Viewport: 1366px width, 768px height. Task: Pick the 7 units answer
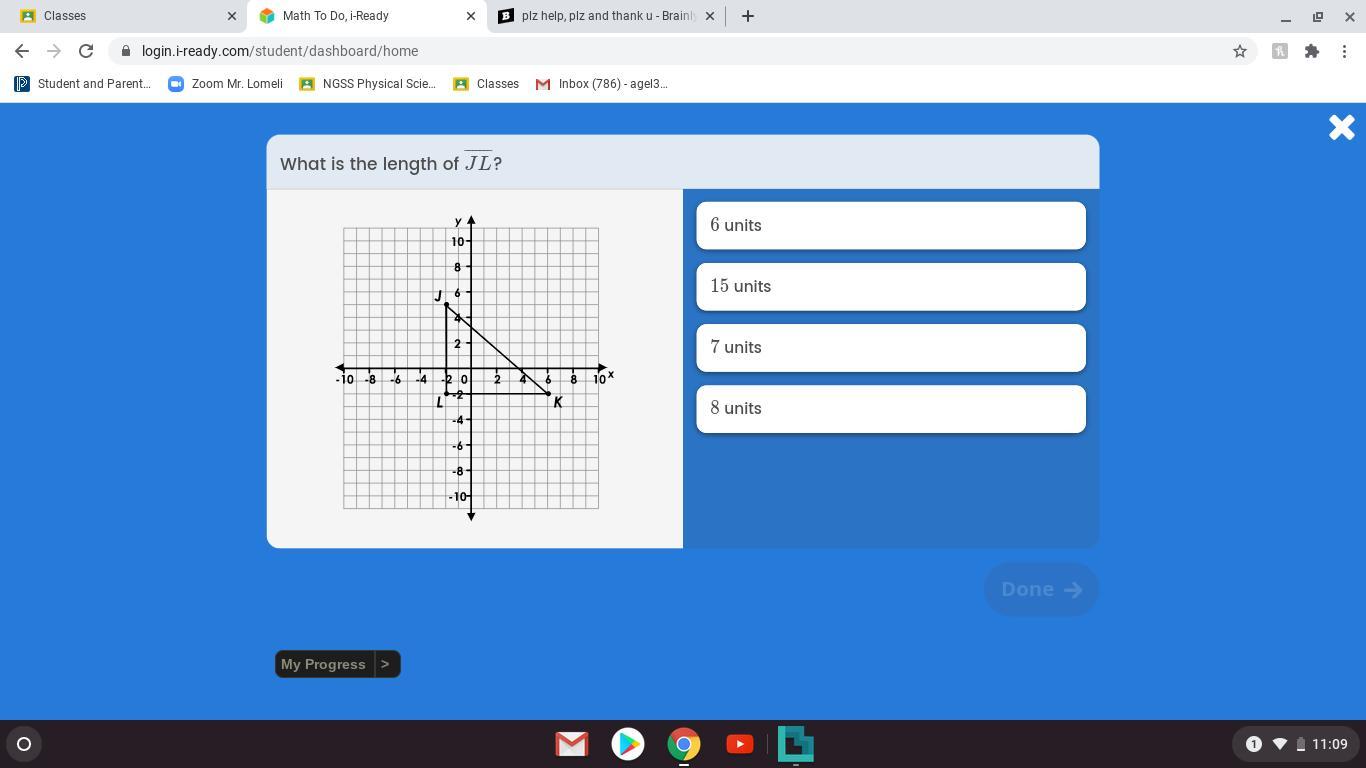[x=891, y=347]
